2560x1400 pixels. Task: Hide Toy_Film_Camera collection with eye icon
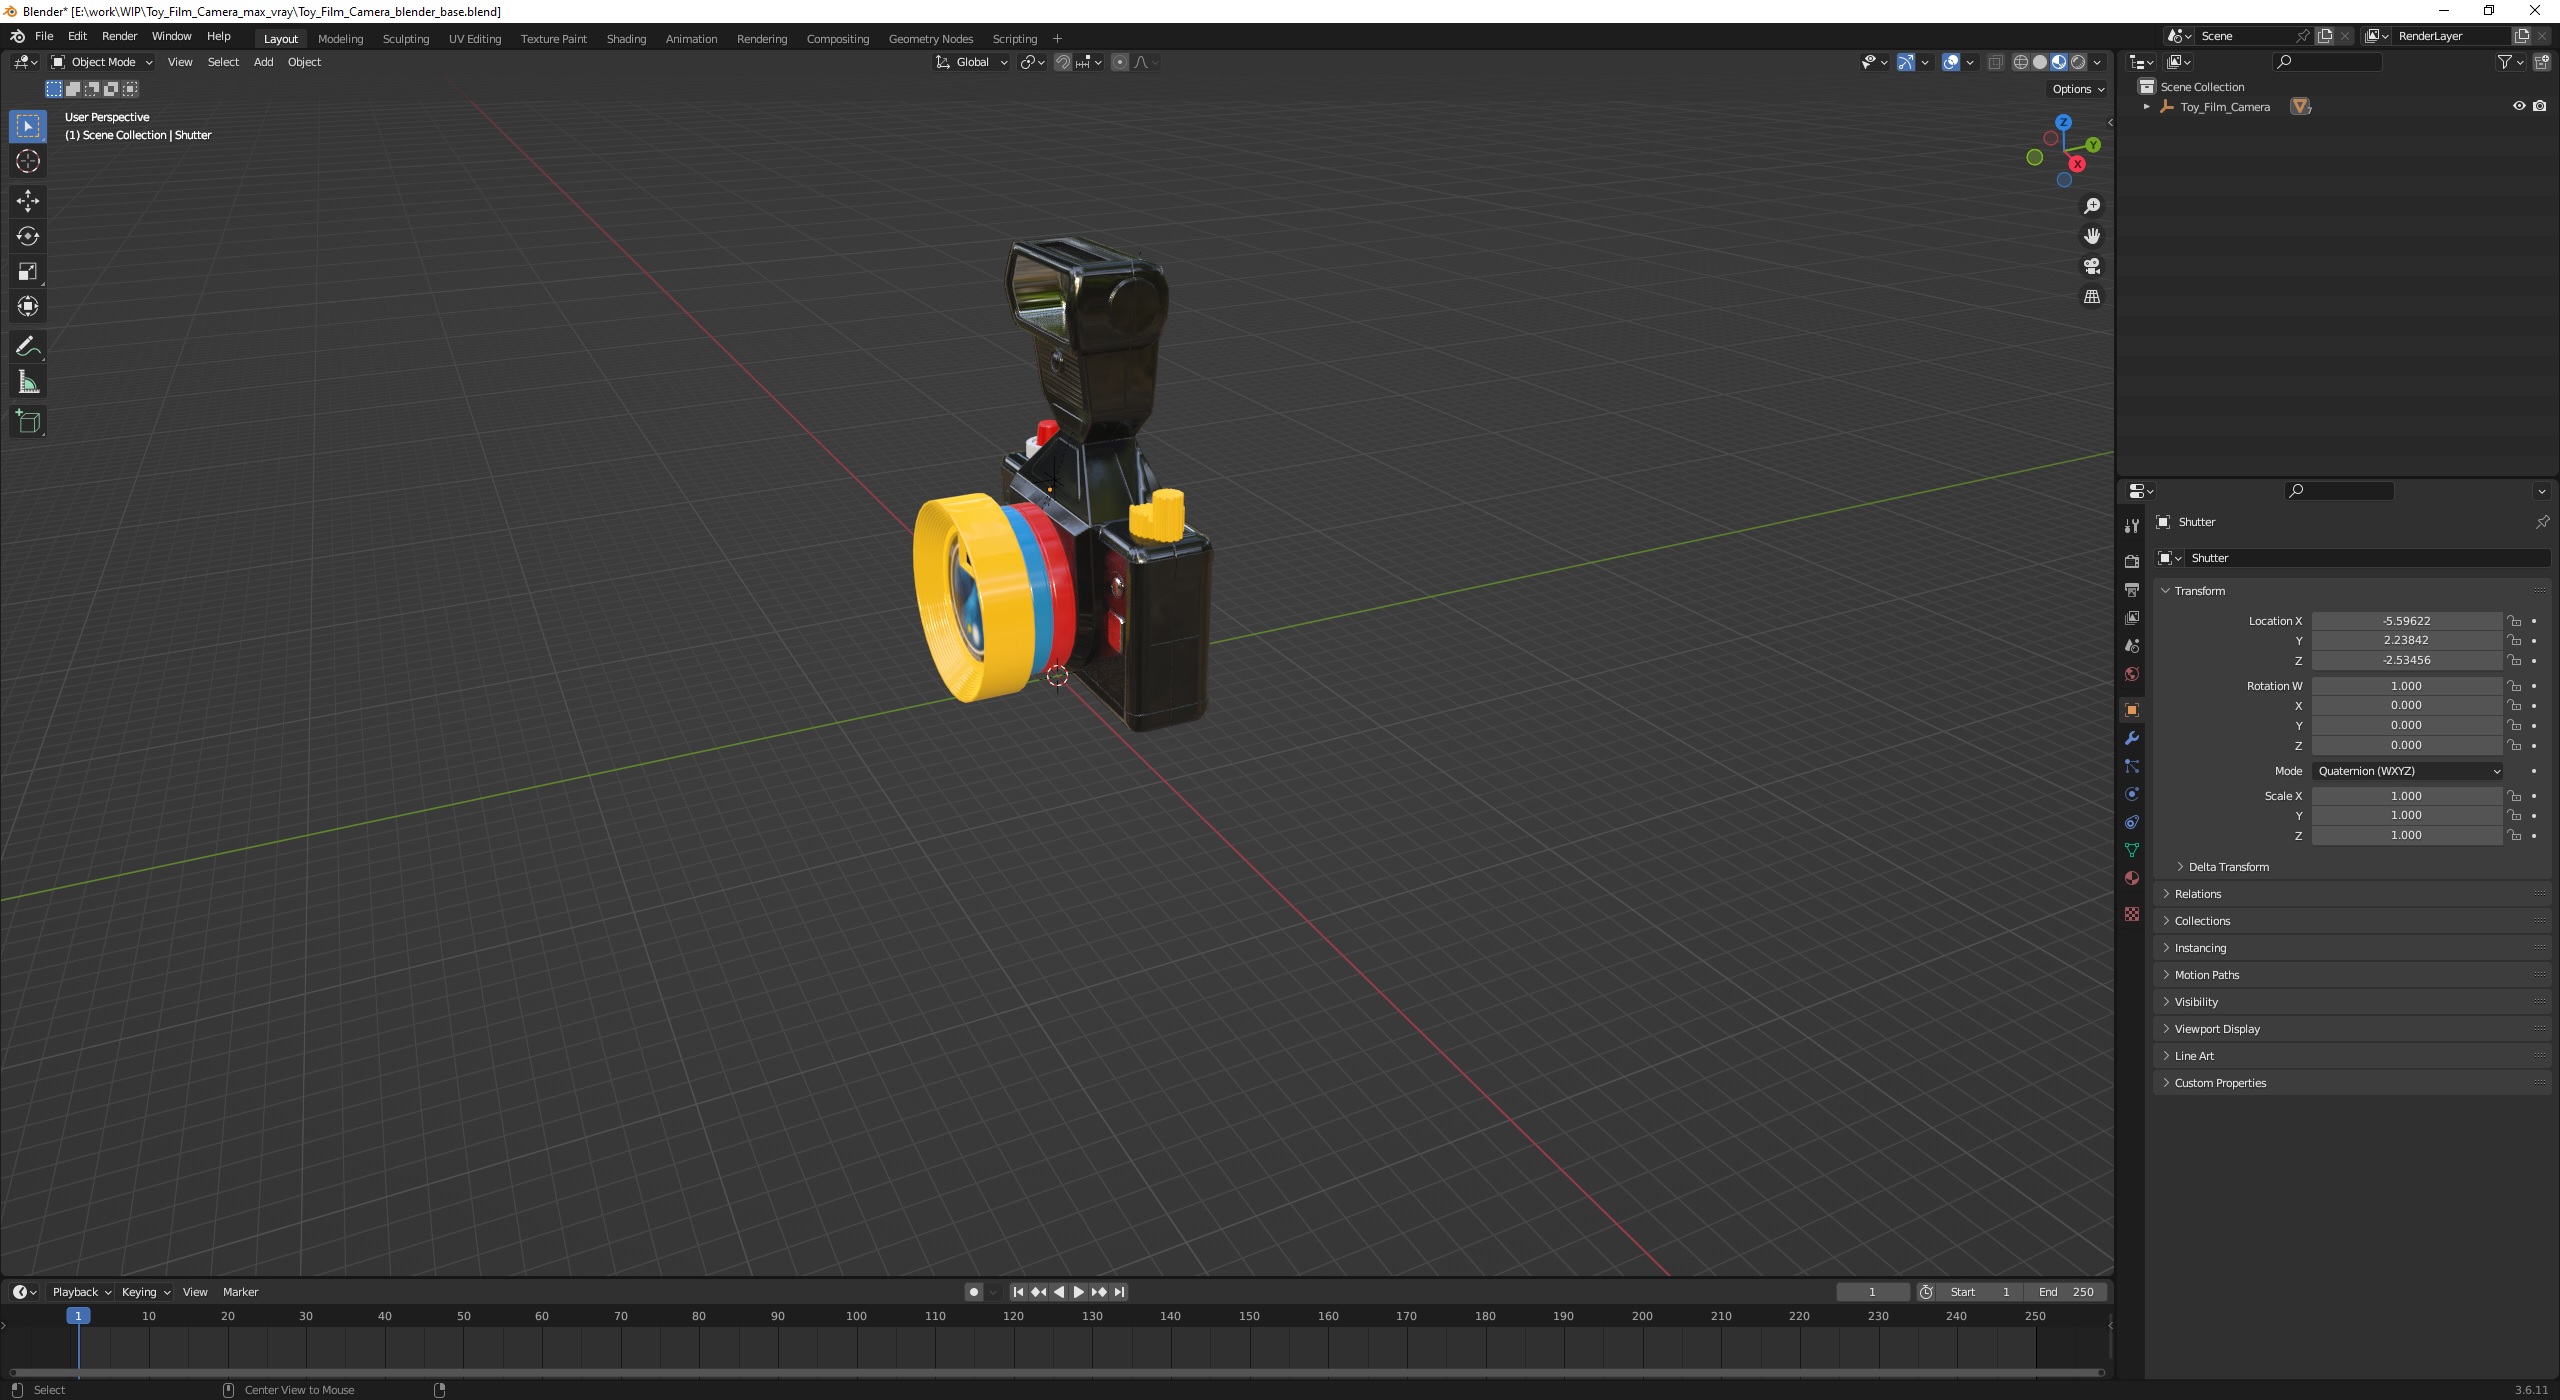click(2518, 106)
